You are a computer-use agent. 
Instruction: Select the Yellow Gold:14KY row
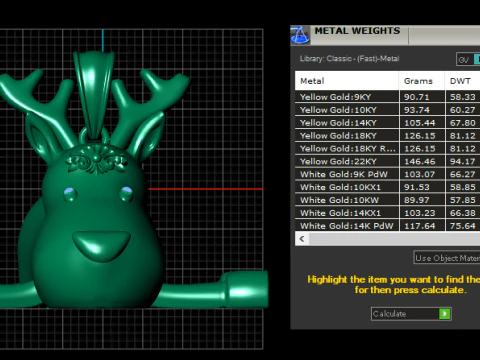(387, 123)
